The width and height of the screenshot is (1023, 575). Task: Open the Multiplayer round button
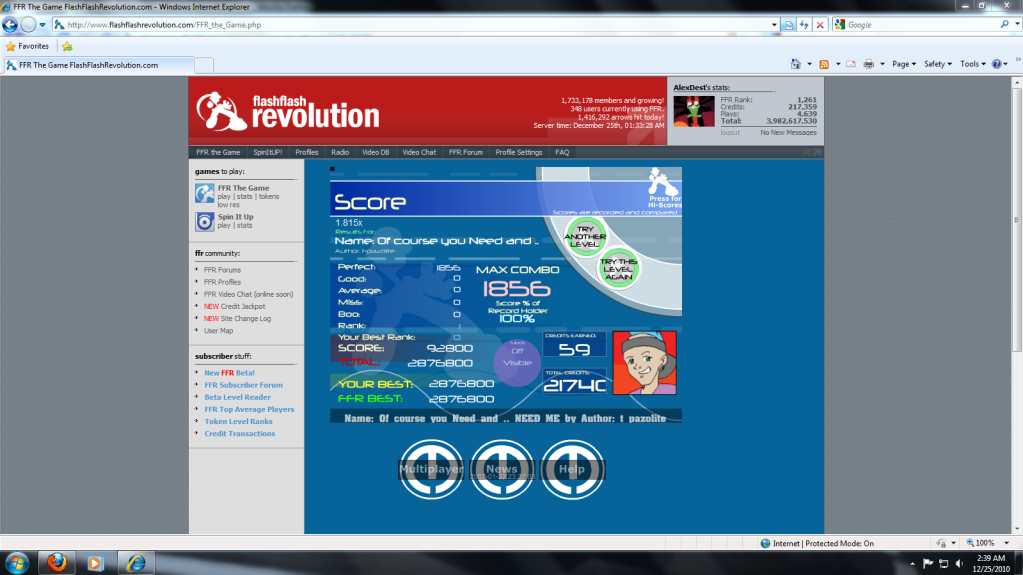(431, 469)
